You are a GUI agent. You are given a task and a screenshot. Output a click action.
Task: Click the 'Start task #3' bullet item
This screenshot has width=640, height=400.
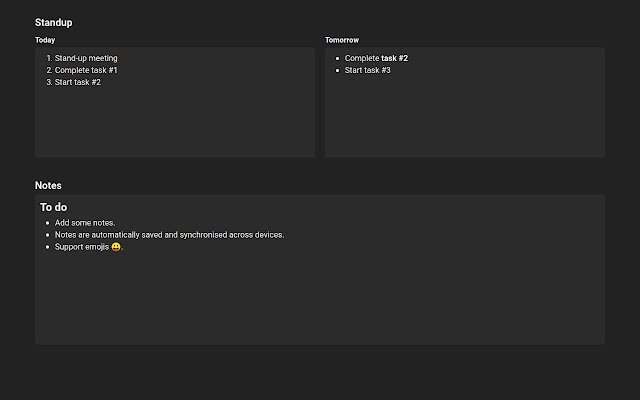(x=367, y=70)
